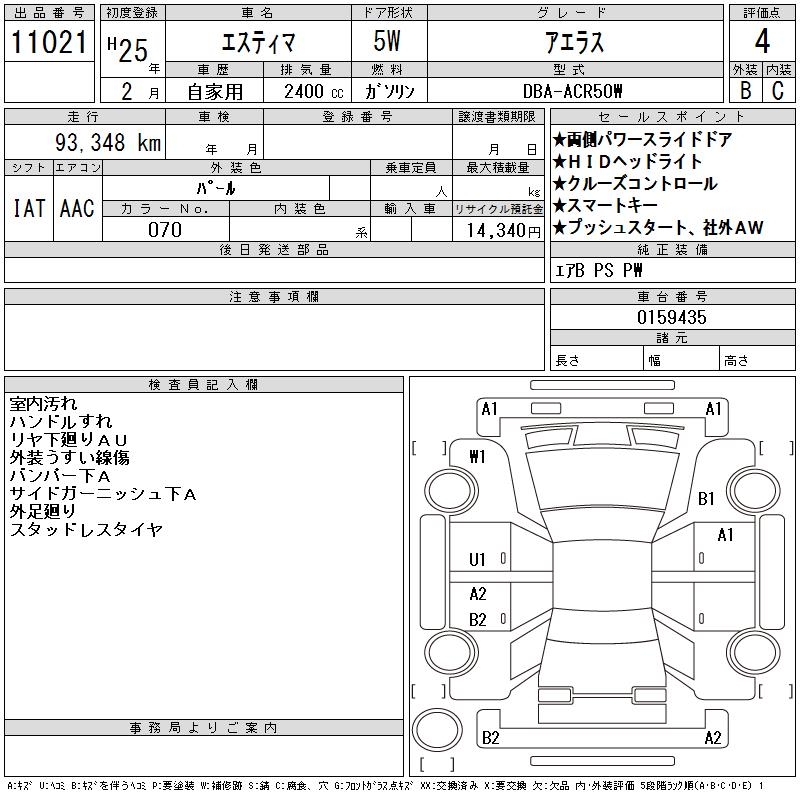Click the equipment line エアB PS PW
Screen dimensions: 800x800
599,270
